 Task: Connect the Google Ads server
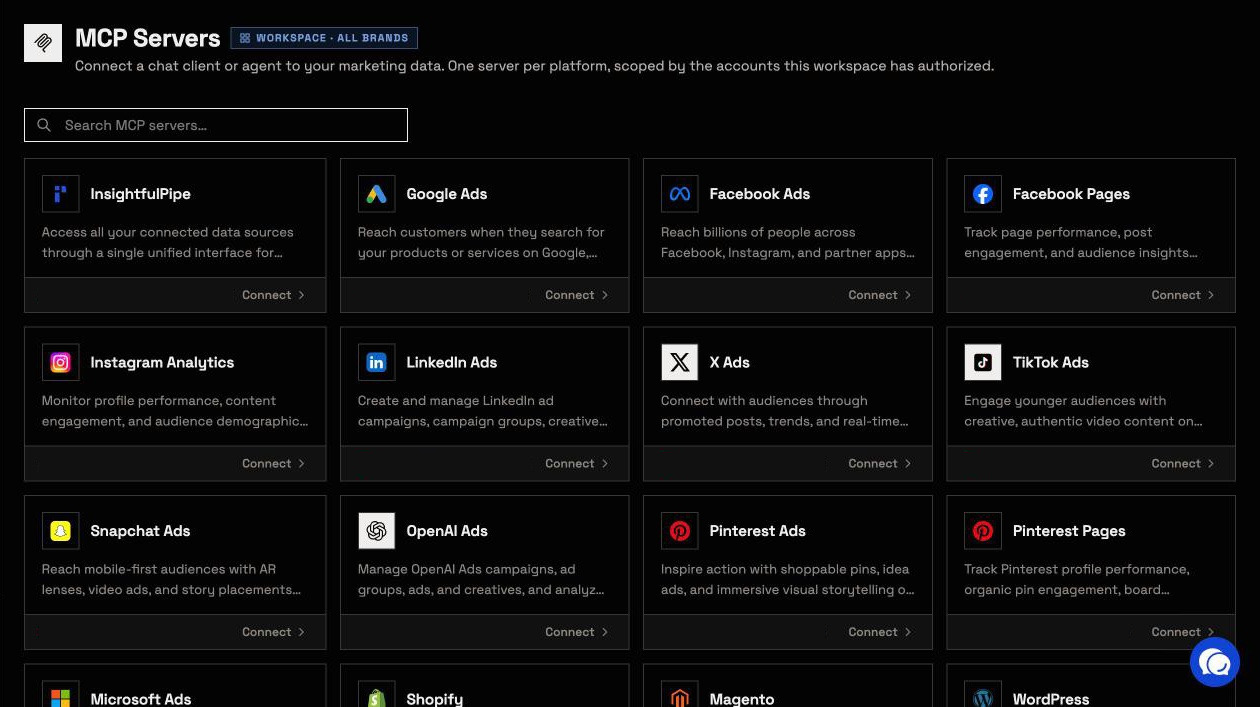[576, 295]
